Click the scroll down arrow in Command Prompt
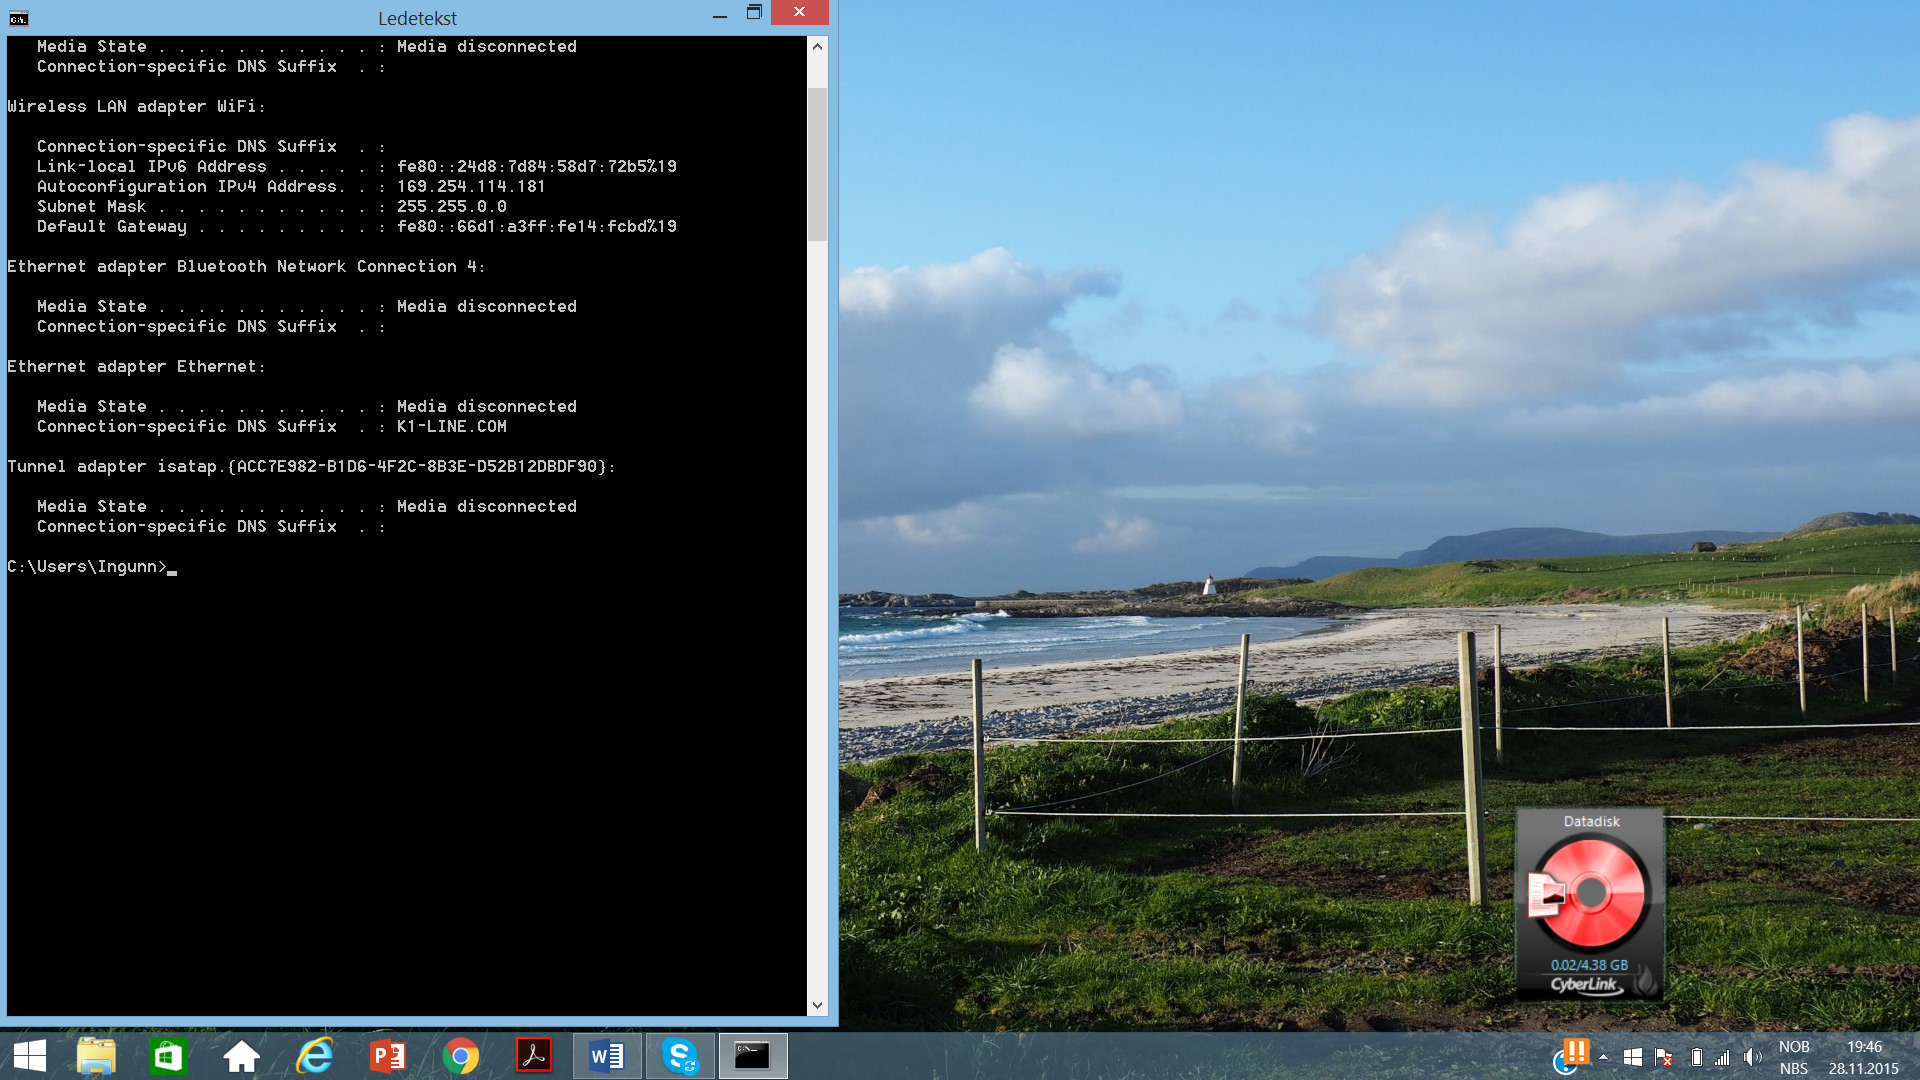Screen dimensions: 1920x1080 pos(818,1005)
